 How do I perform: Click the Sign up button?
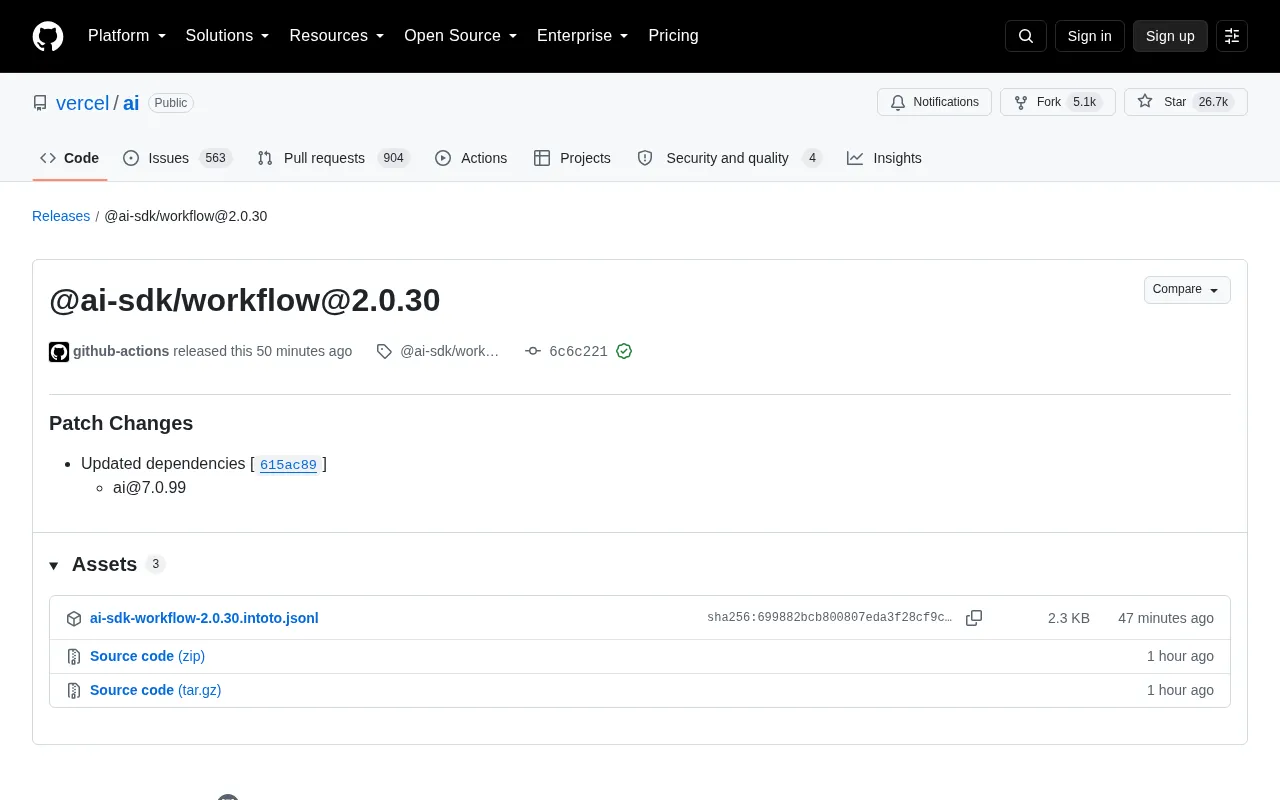[x=1170, y=36]
